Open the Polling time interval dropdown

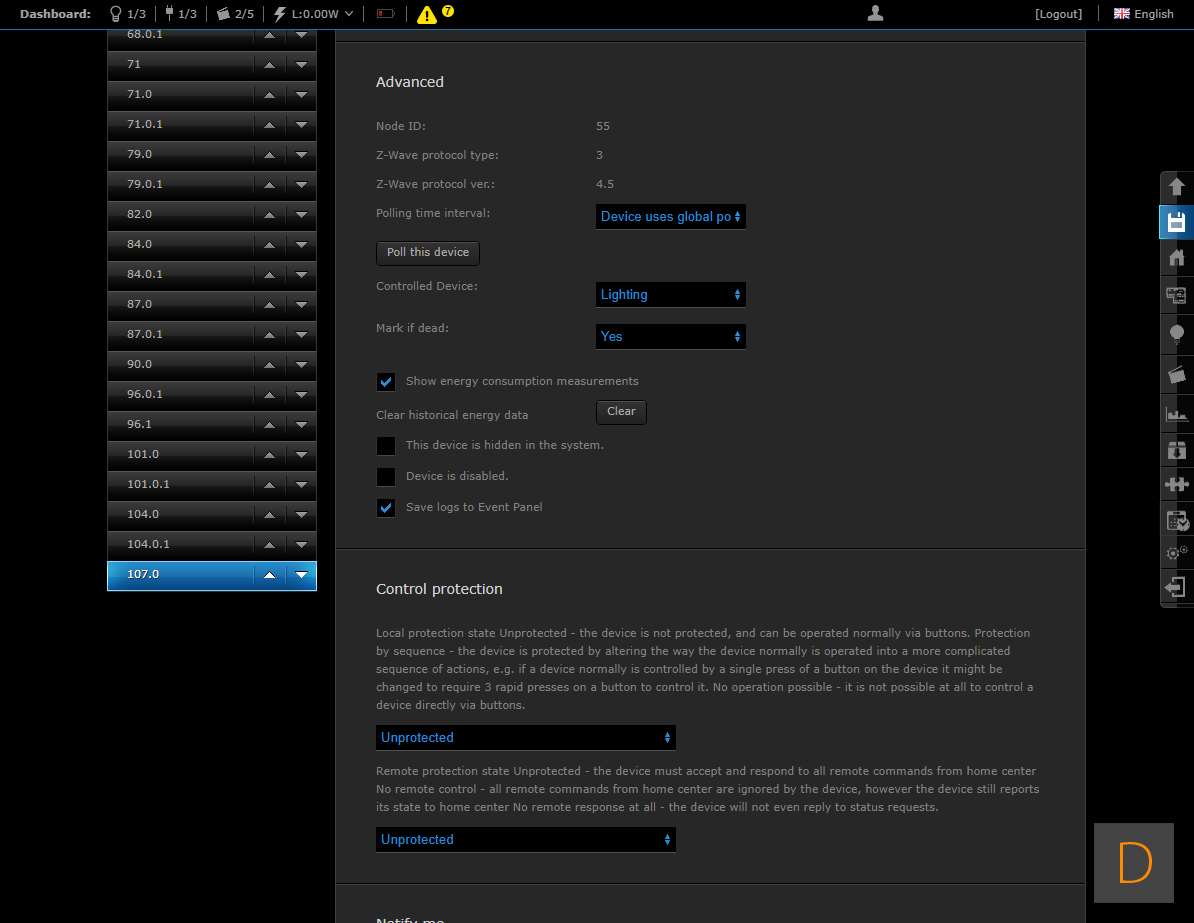[x=670, y=217]
